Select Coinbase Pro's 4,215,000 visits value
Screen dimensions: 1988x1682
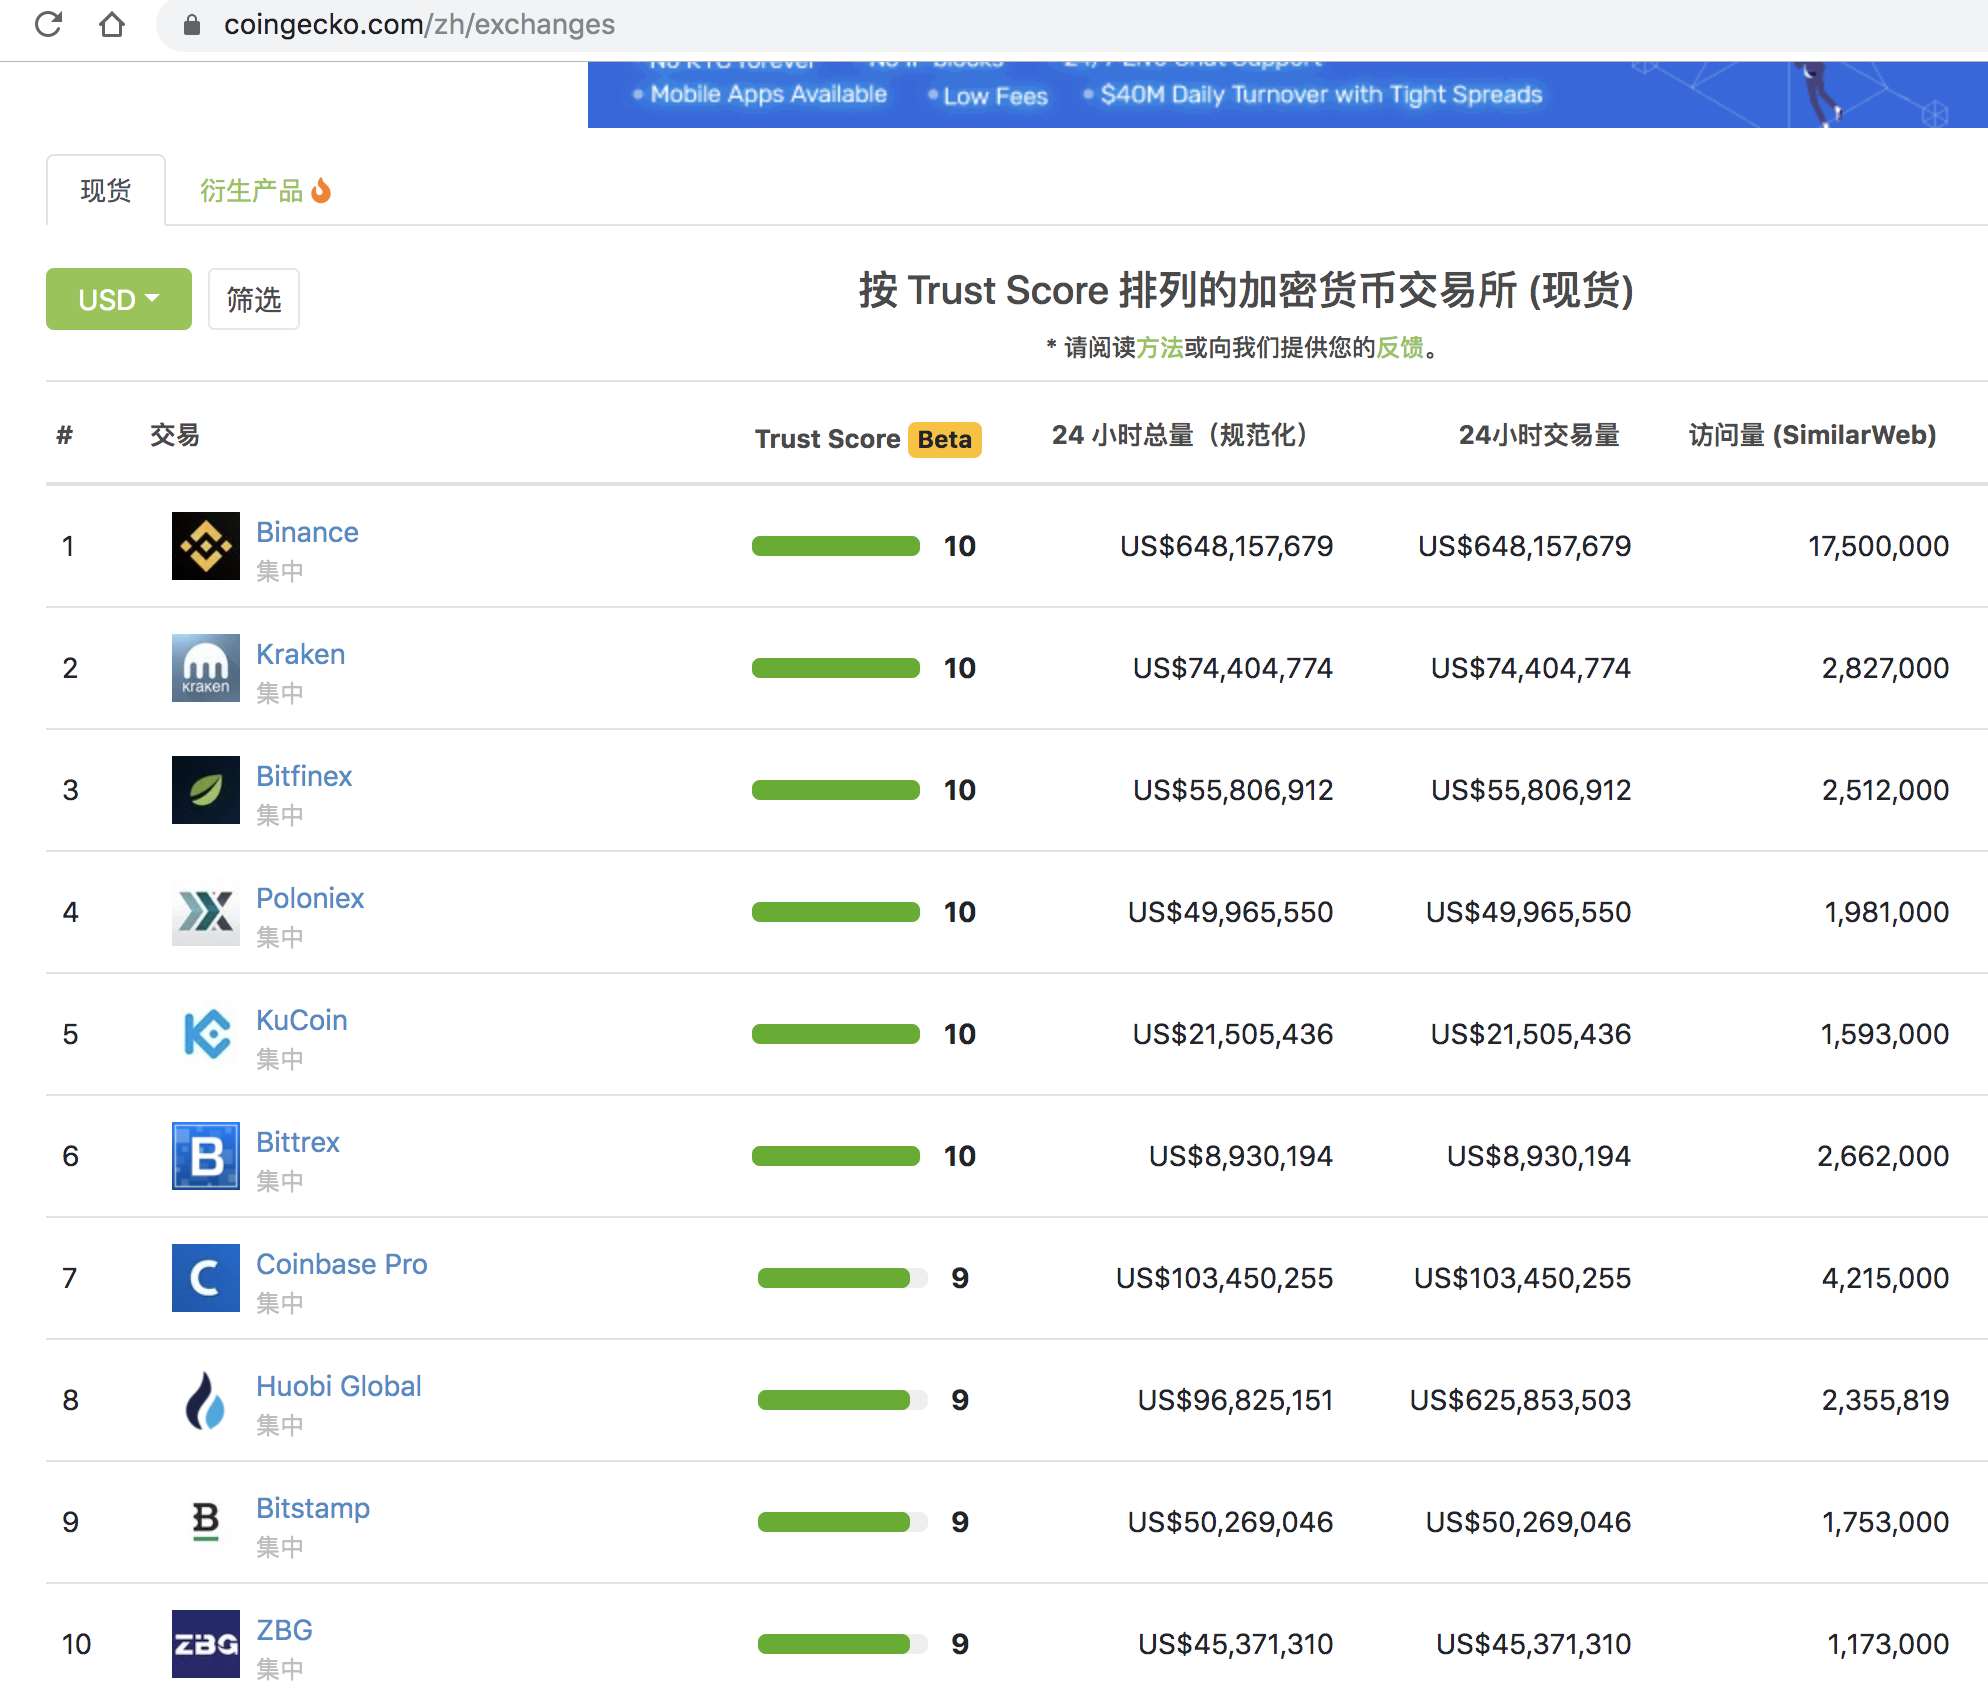coord(1885,1278)
